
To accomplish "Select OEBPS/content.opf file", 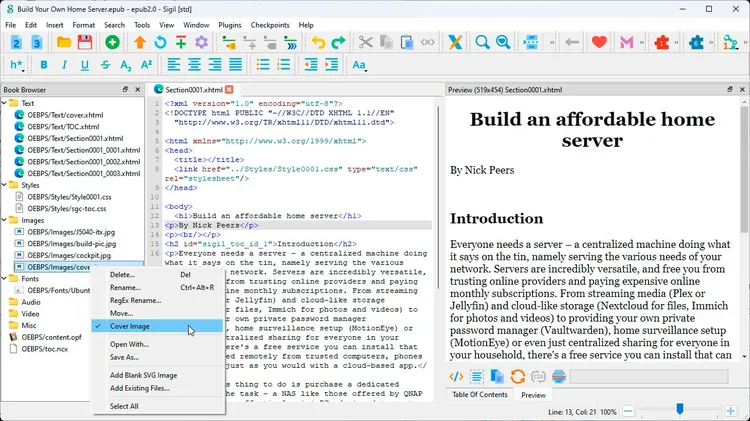I will (51, 337).
